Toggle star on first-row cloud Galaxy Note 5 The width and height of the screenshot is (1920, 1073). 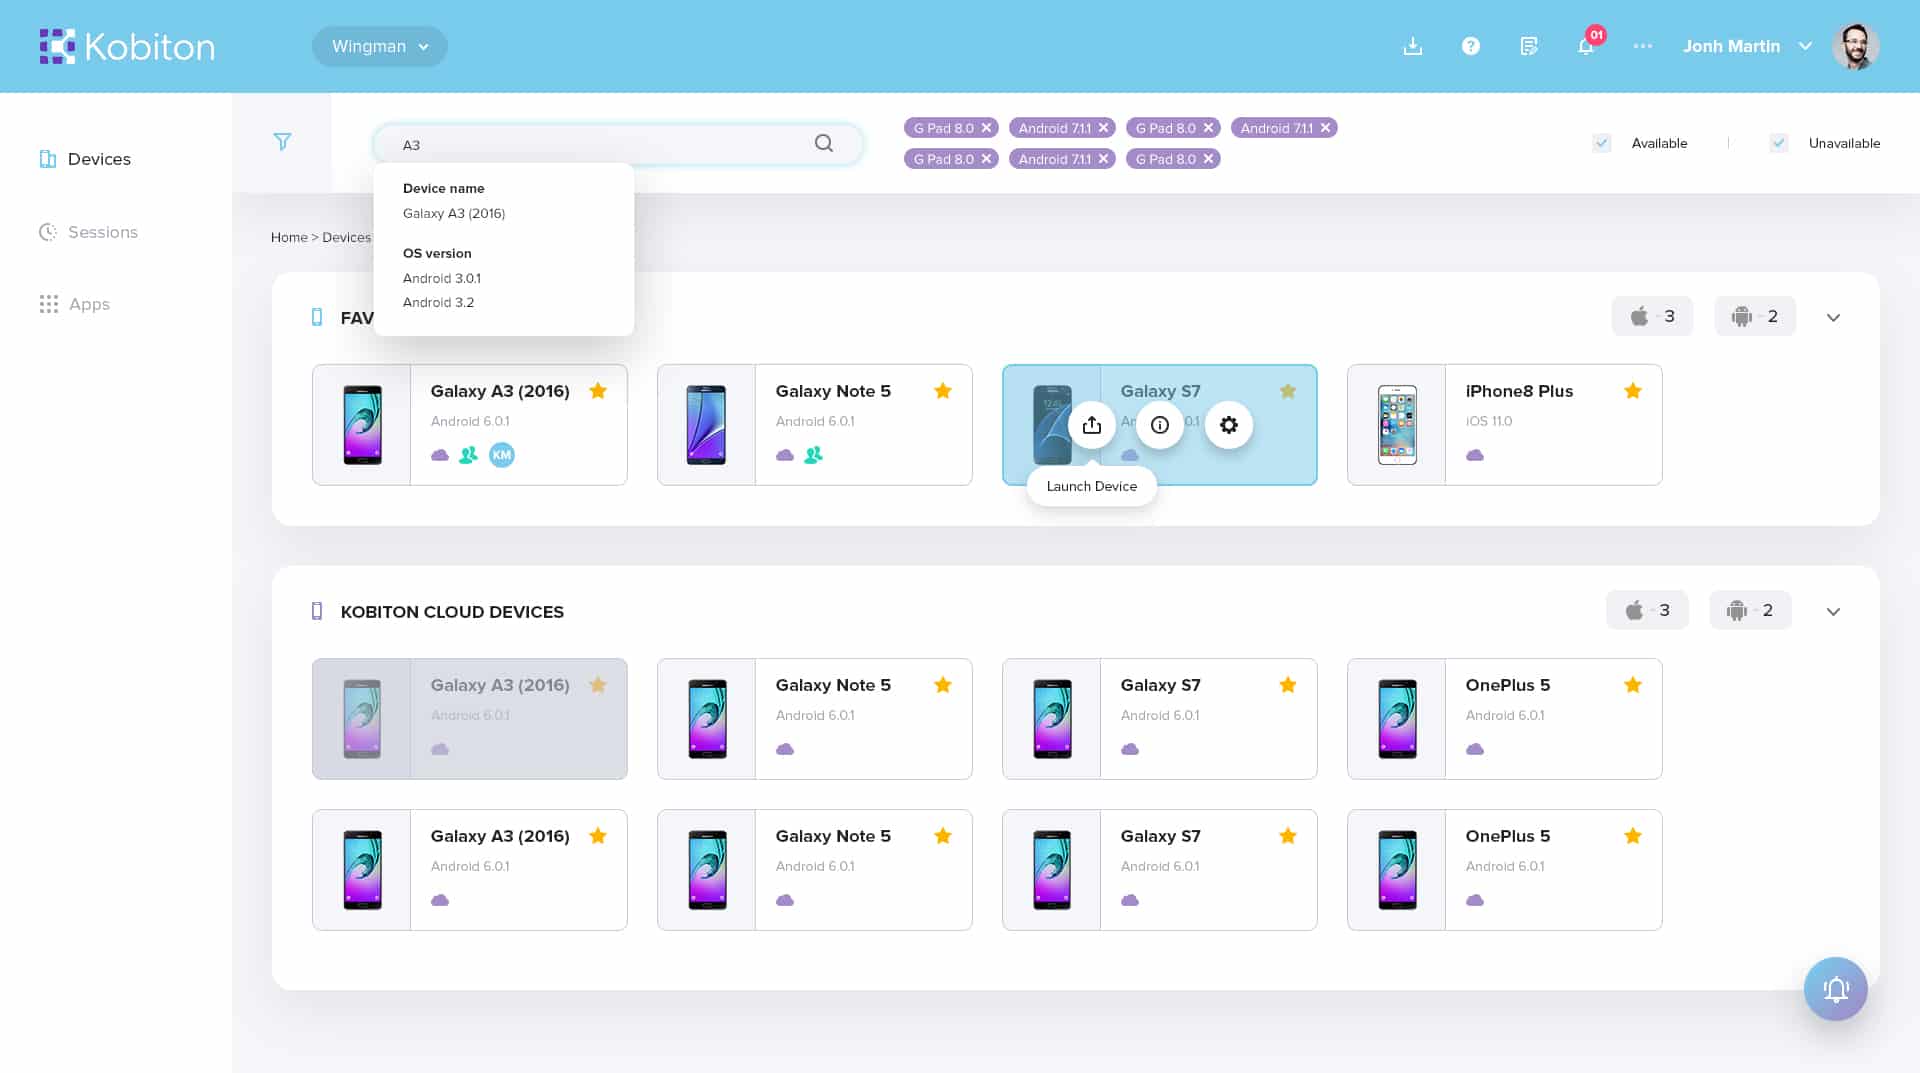pyautogui.click(x=943, y=685)
